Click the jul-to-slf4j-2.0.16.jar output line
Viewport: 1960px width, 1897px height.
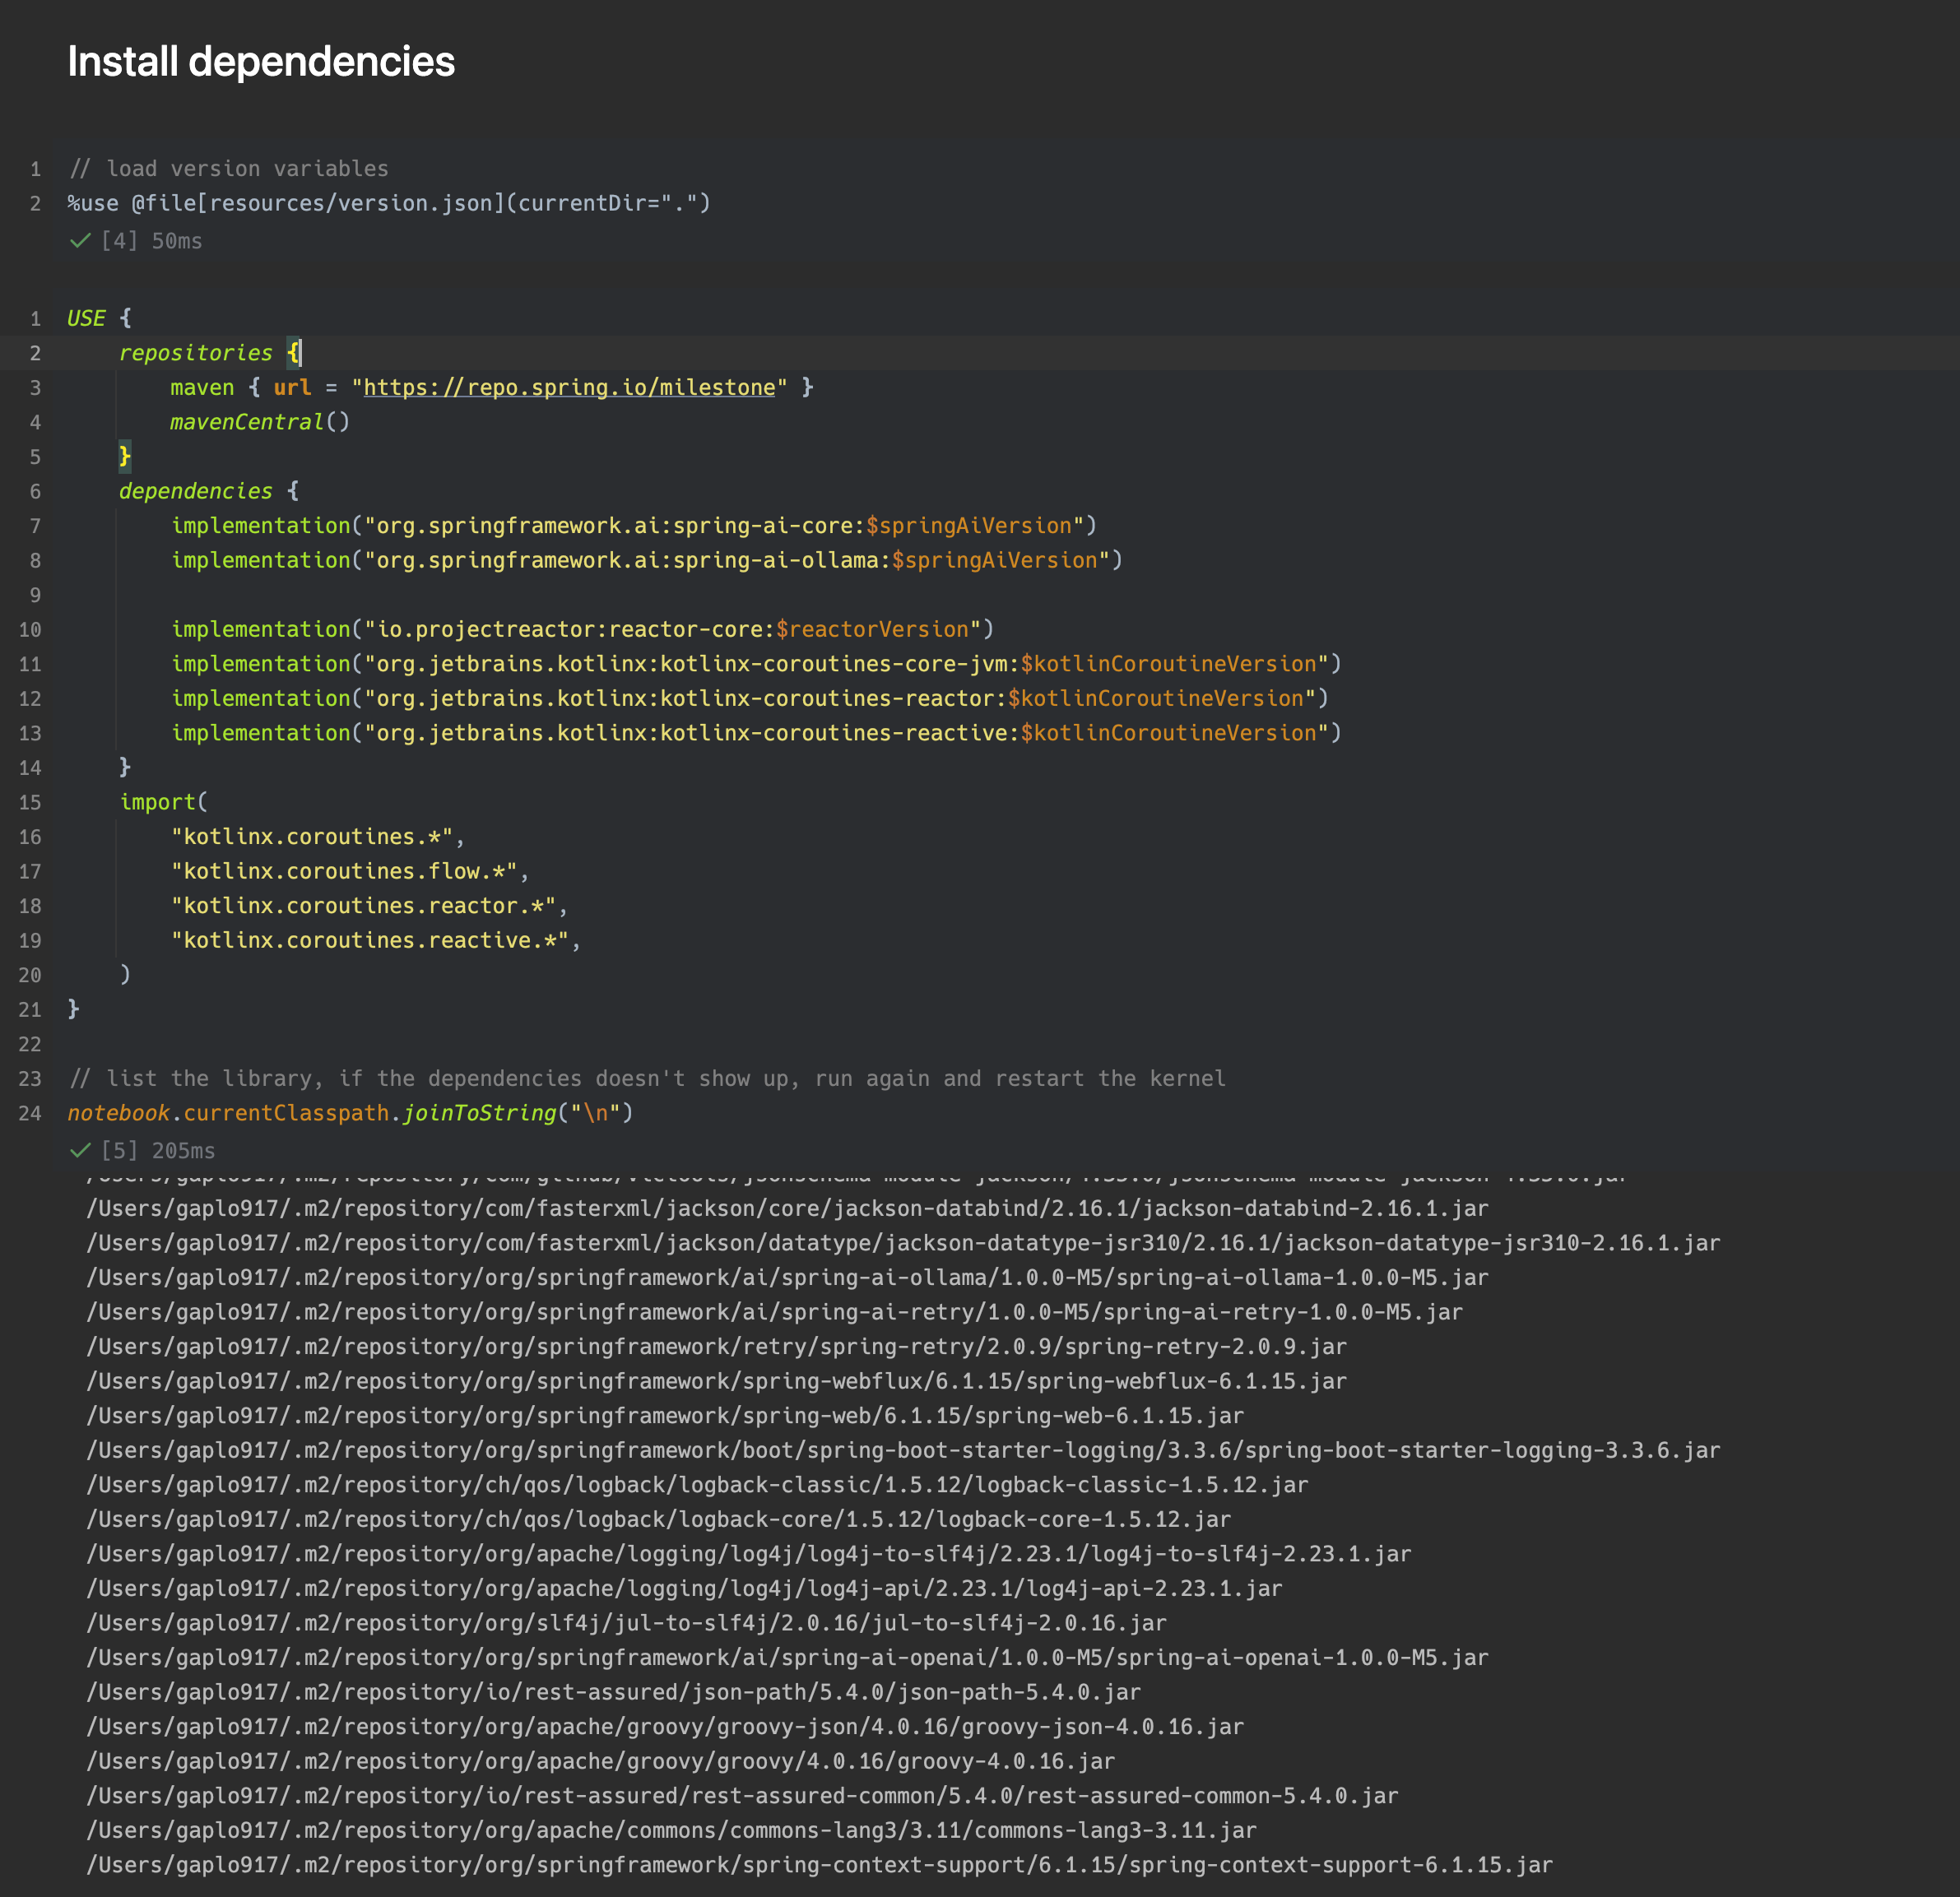coord(626,1623)
